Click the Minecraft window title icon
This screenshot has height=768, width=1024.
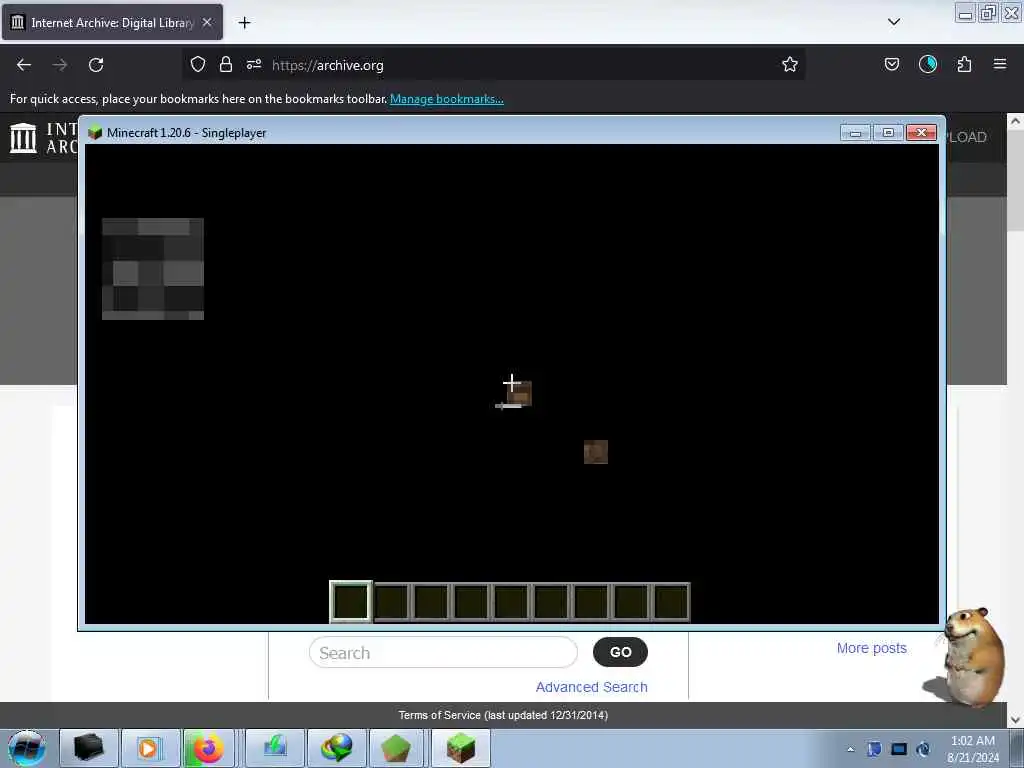pyautogui.click(x=95, y=133)
